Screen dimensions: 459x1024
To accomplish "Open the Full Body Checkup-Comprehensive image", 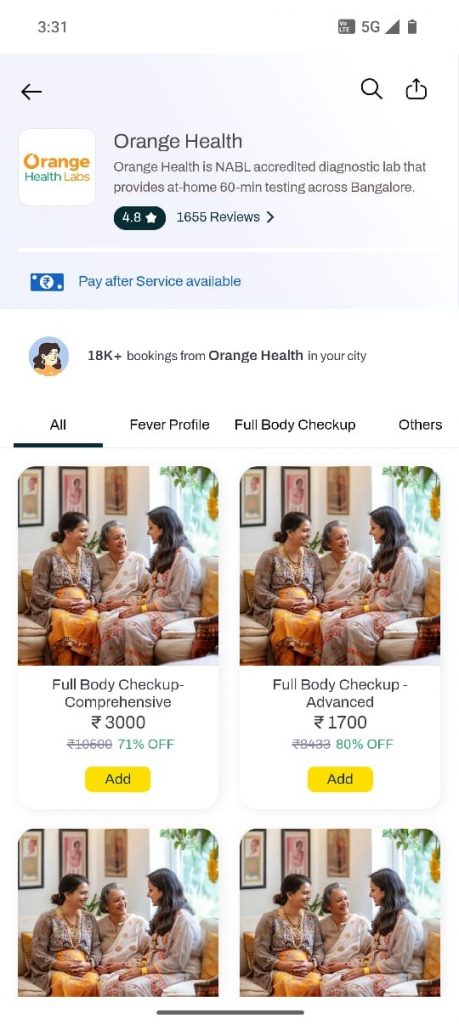I will 118,566.
